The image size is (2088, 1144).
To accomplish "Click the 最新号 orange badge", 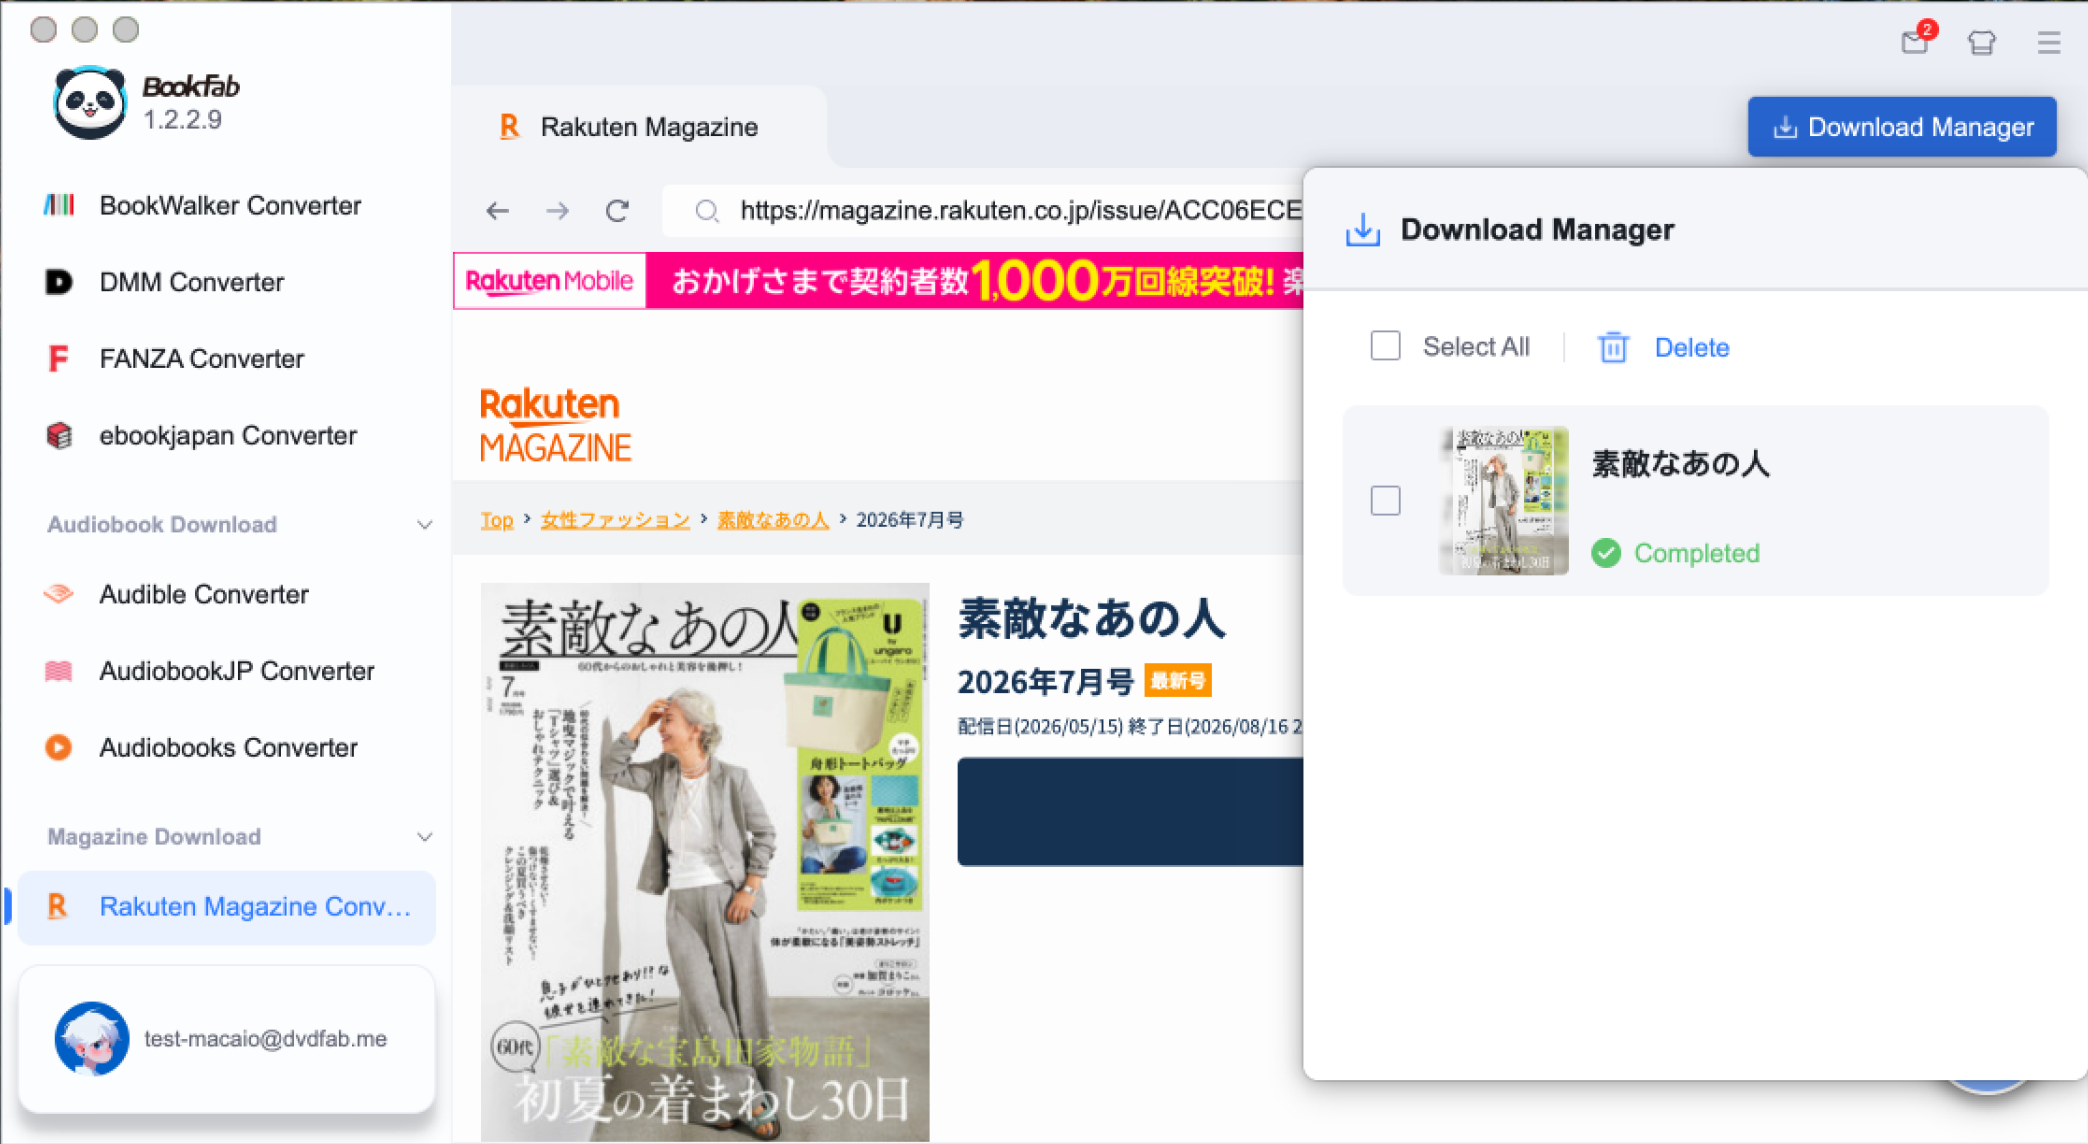I will 1178,681.
